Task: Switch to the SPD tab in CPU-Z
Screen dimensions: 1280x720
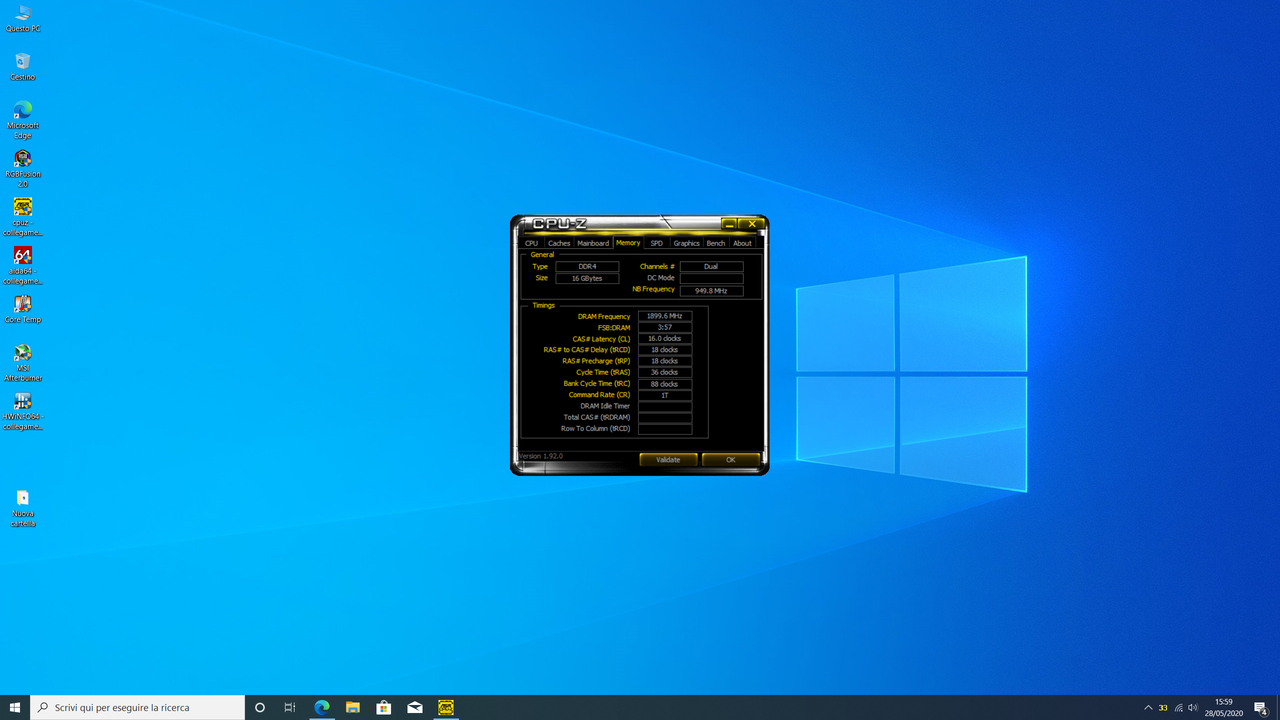Action: [656, 243]
